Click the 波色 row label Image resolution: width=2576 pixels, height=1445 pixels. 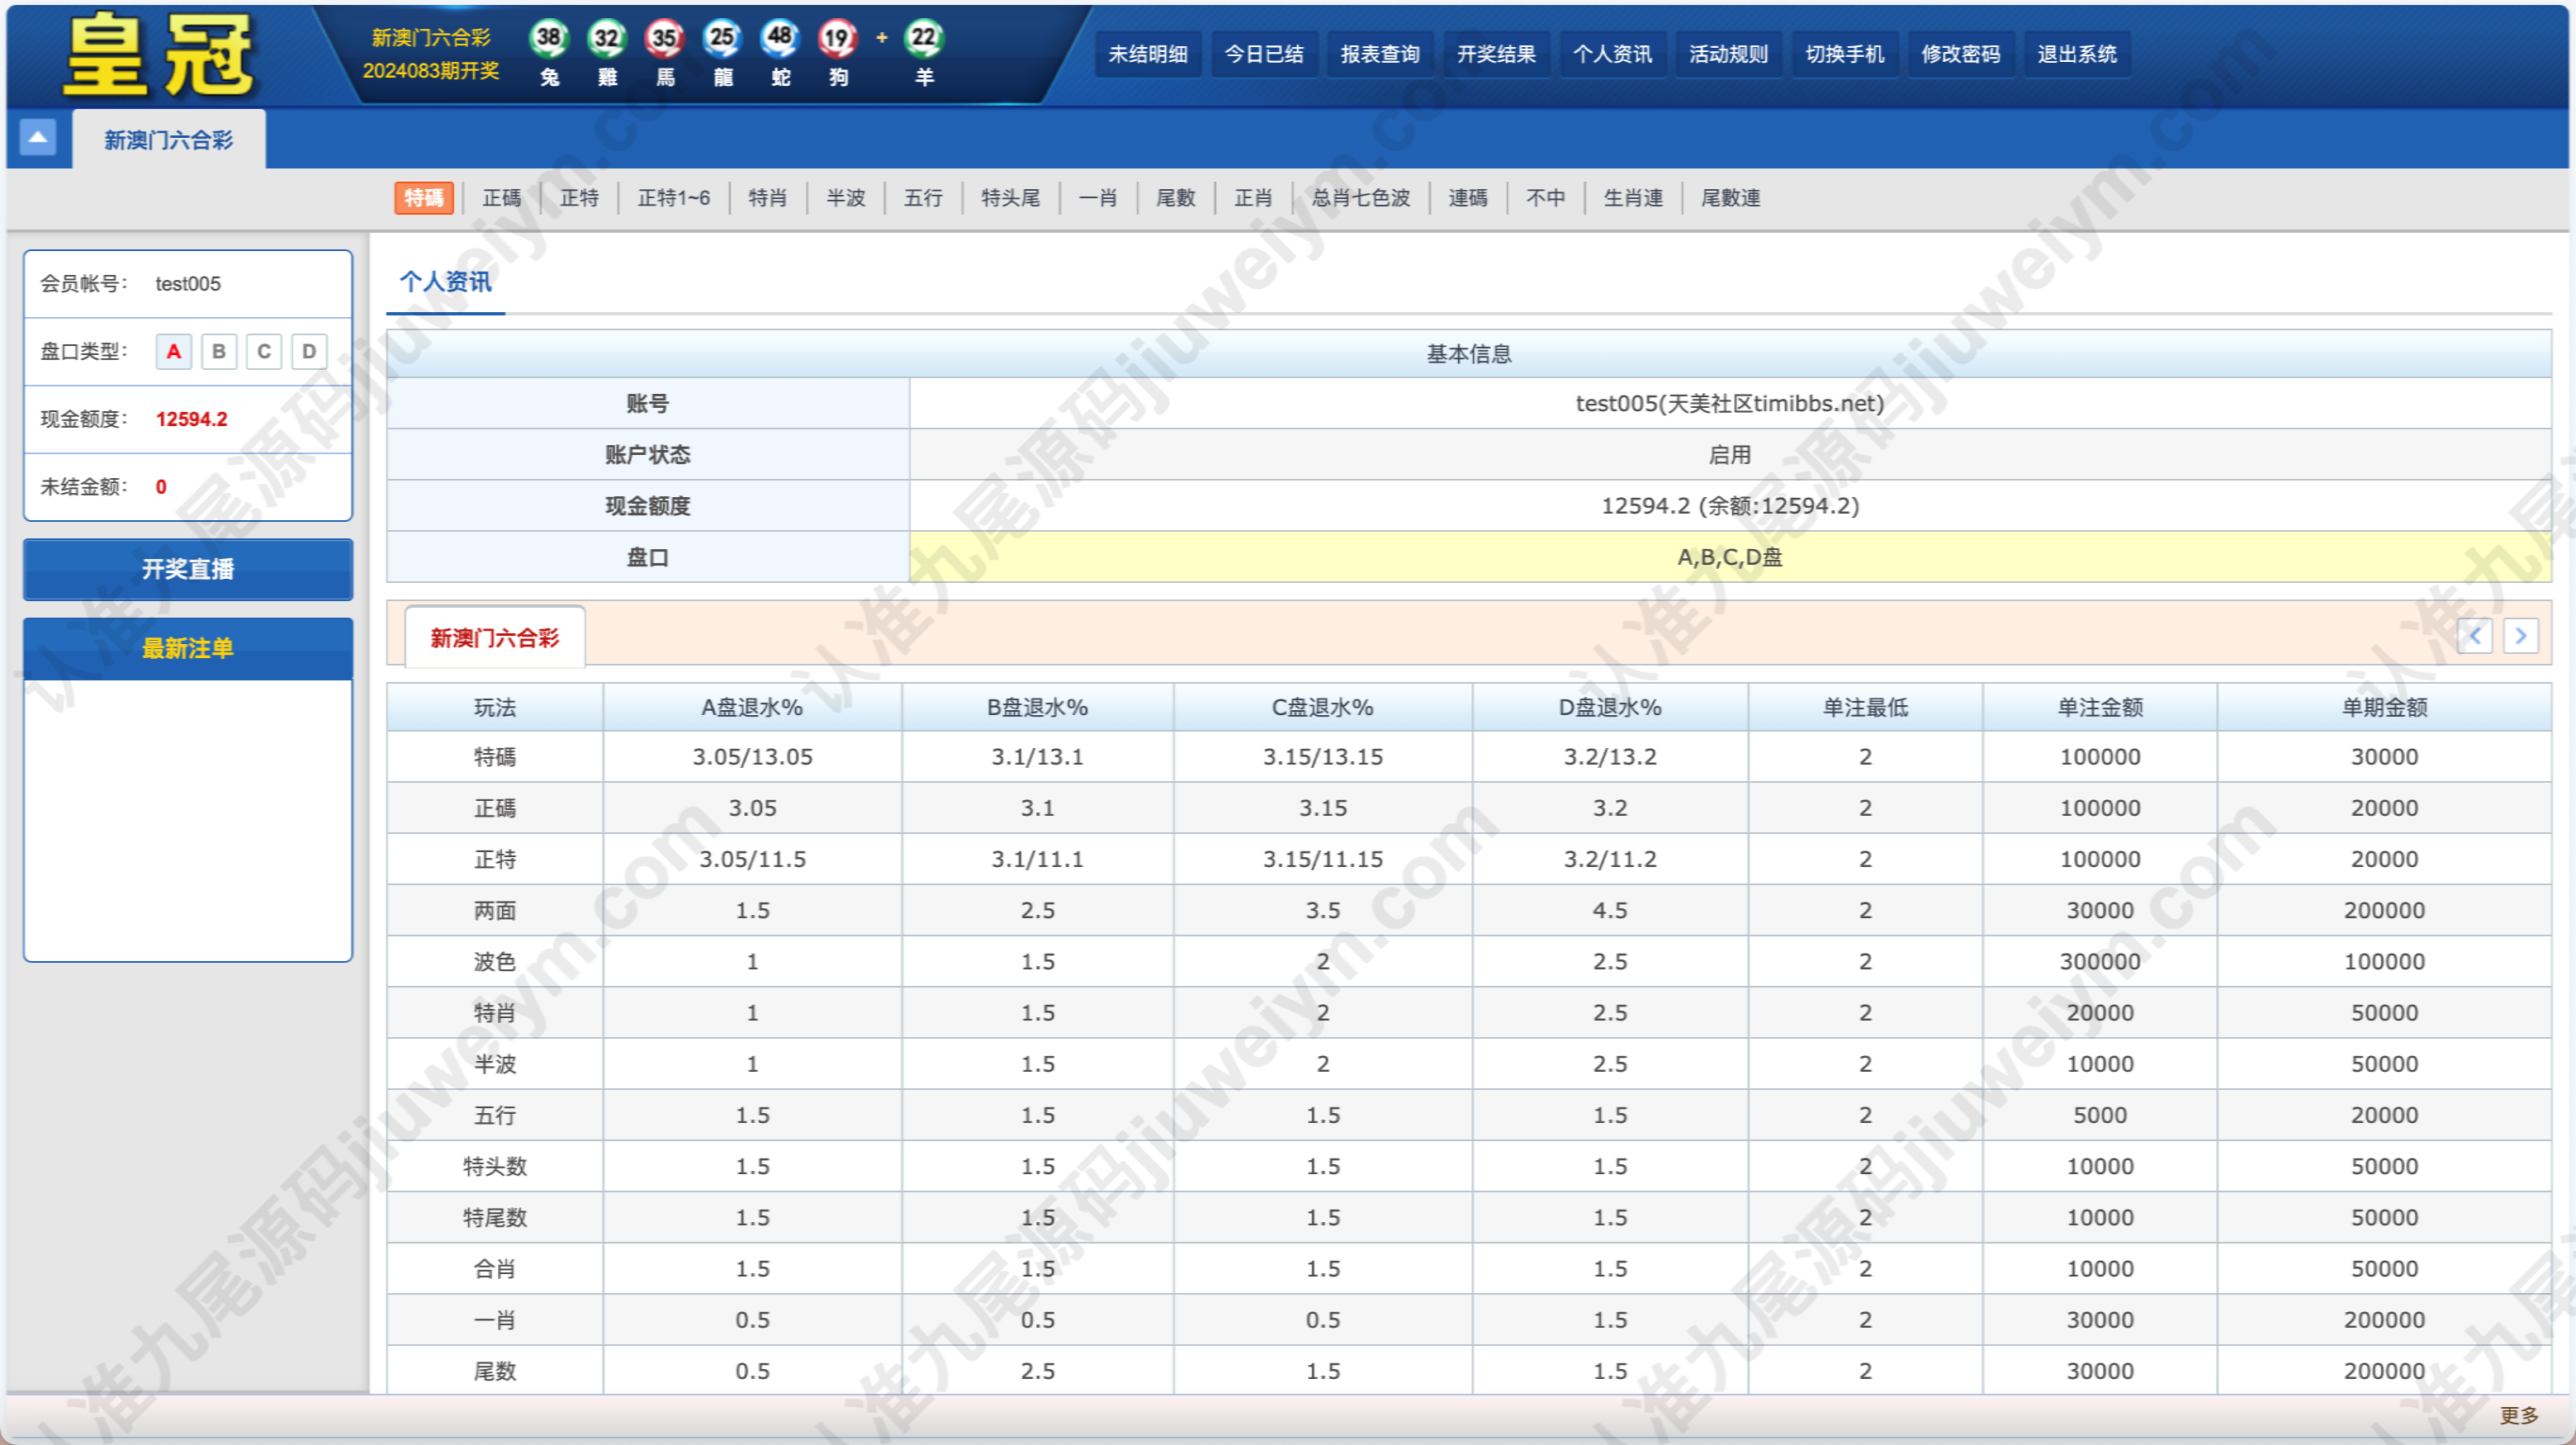point(495,961)
